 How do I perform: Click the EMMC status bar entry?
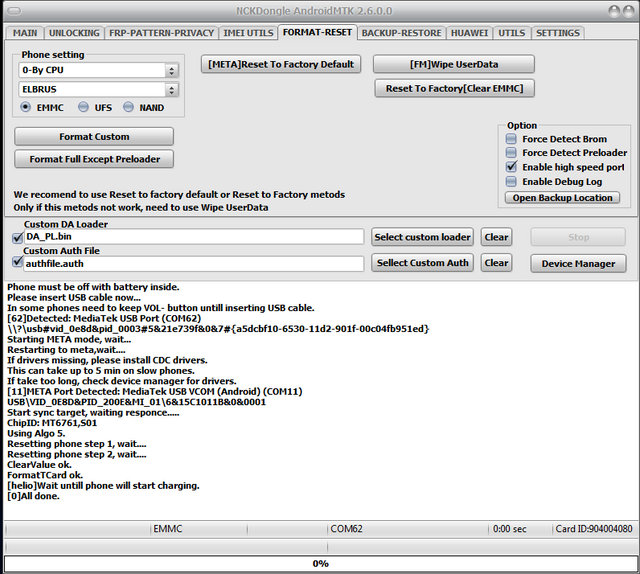(x=168, y=529)
